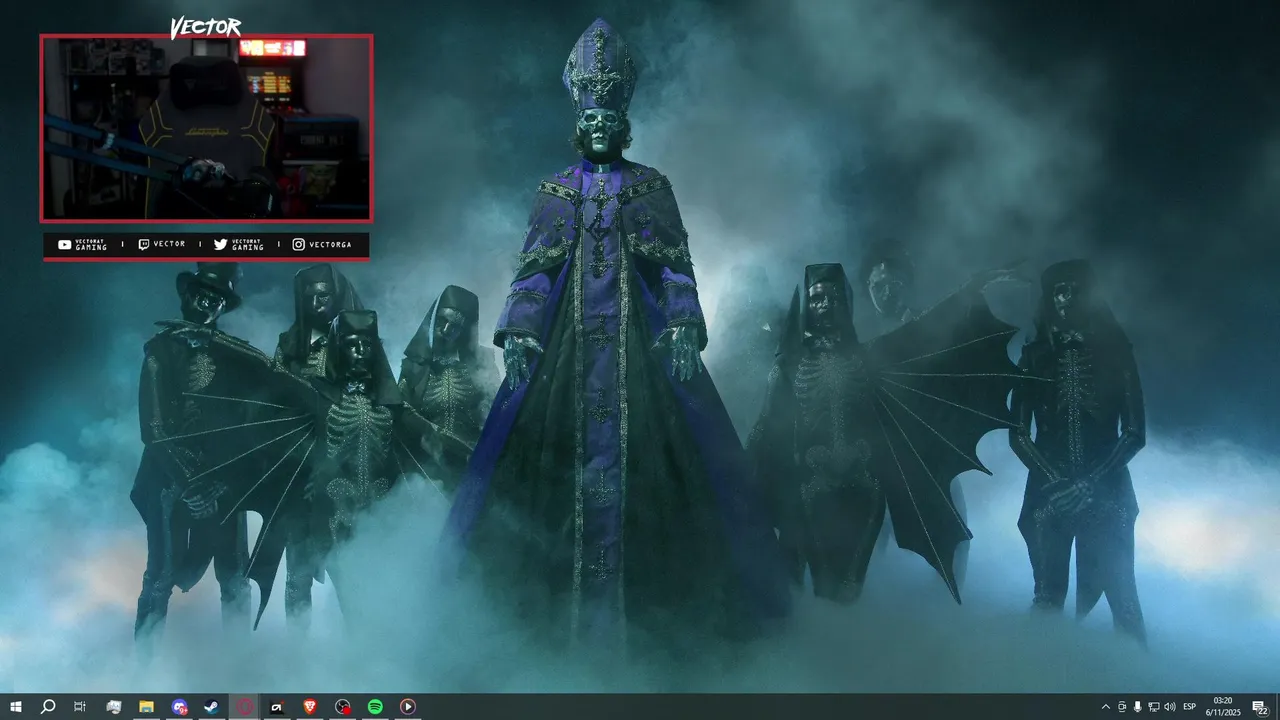The image size is (1280, 720).
Task: Click the webcam feed overlay
Action: pos(206,128)
